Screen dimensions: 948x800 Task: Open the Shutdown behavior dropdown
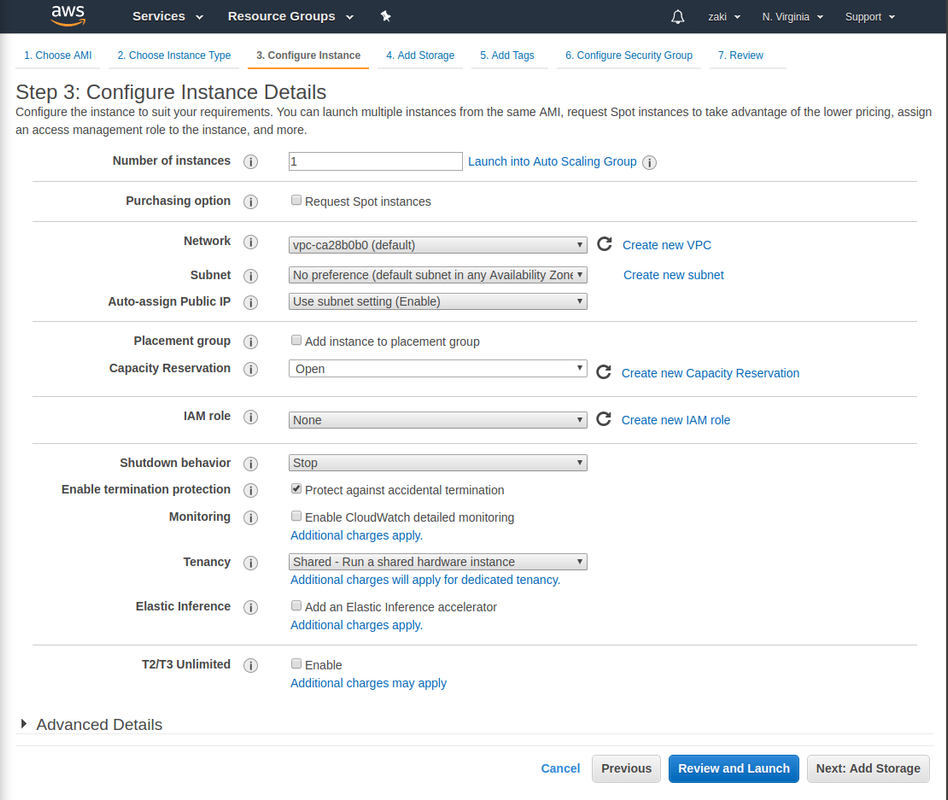point(438,463)
